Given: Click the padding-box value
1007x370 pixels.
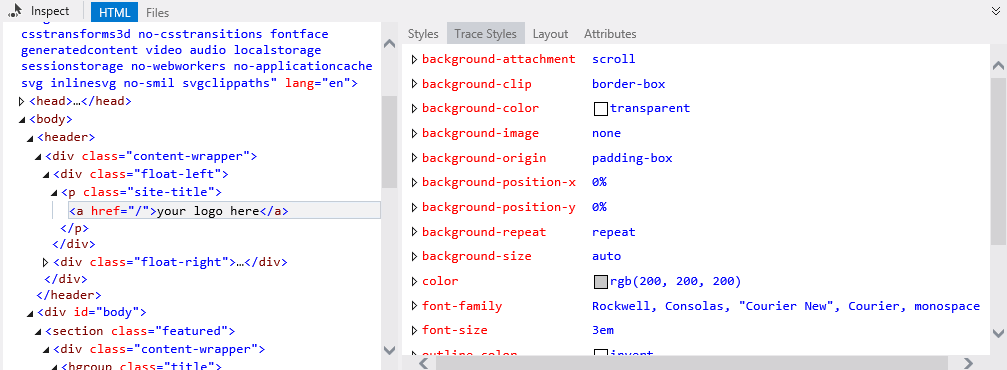Looking at the screenshot, I should pos(632,158).
